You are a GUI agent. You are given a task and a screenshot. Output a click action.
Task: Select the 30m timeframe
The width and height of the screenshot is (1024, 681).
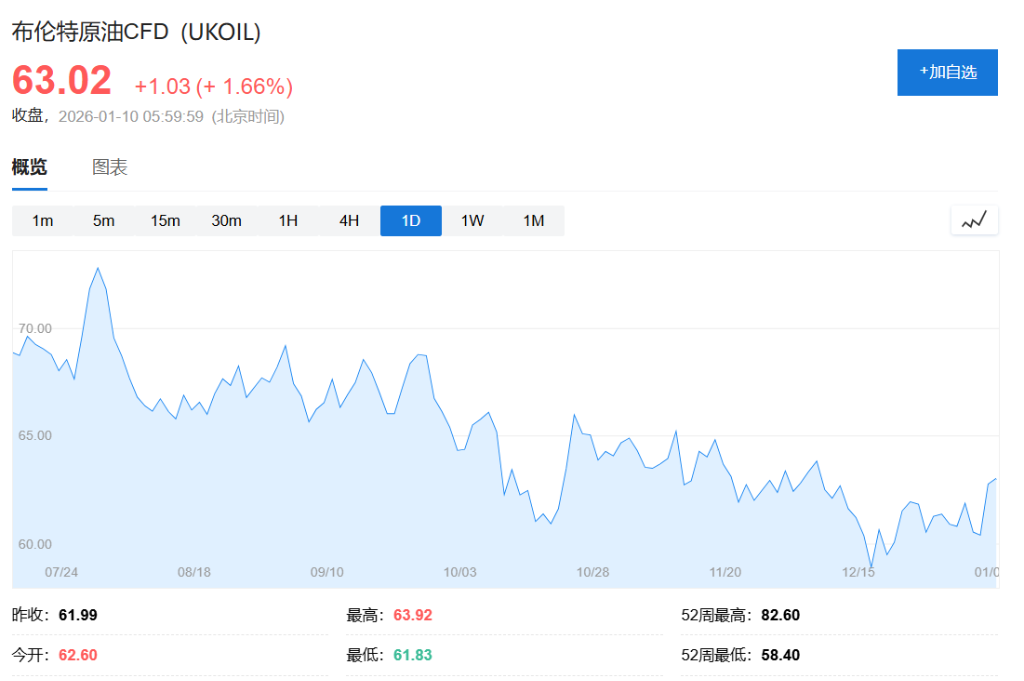click(x=226, y=220)
